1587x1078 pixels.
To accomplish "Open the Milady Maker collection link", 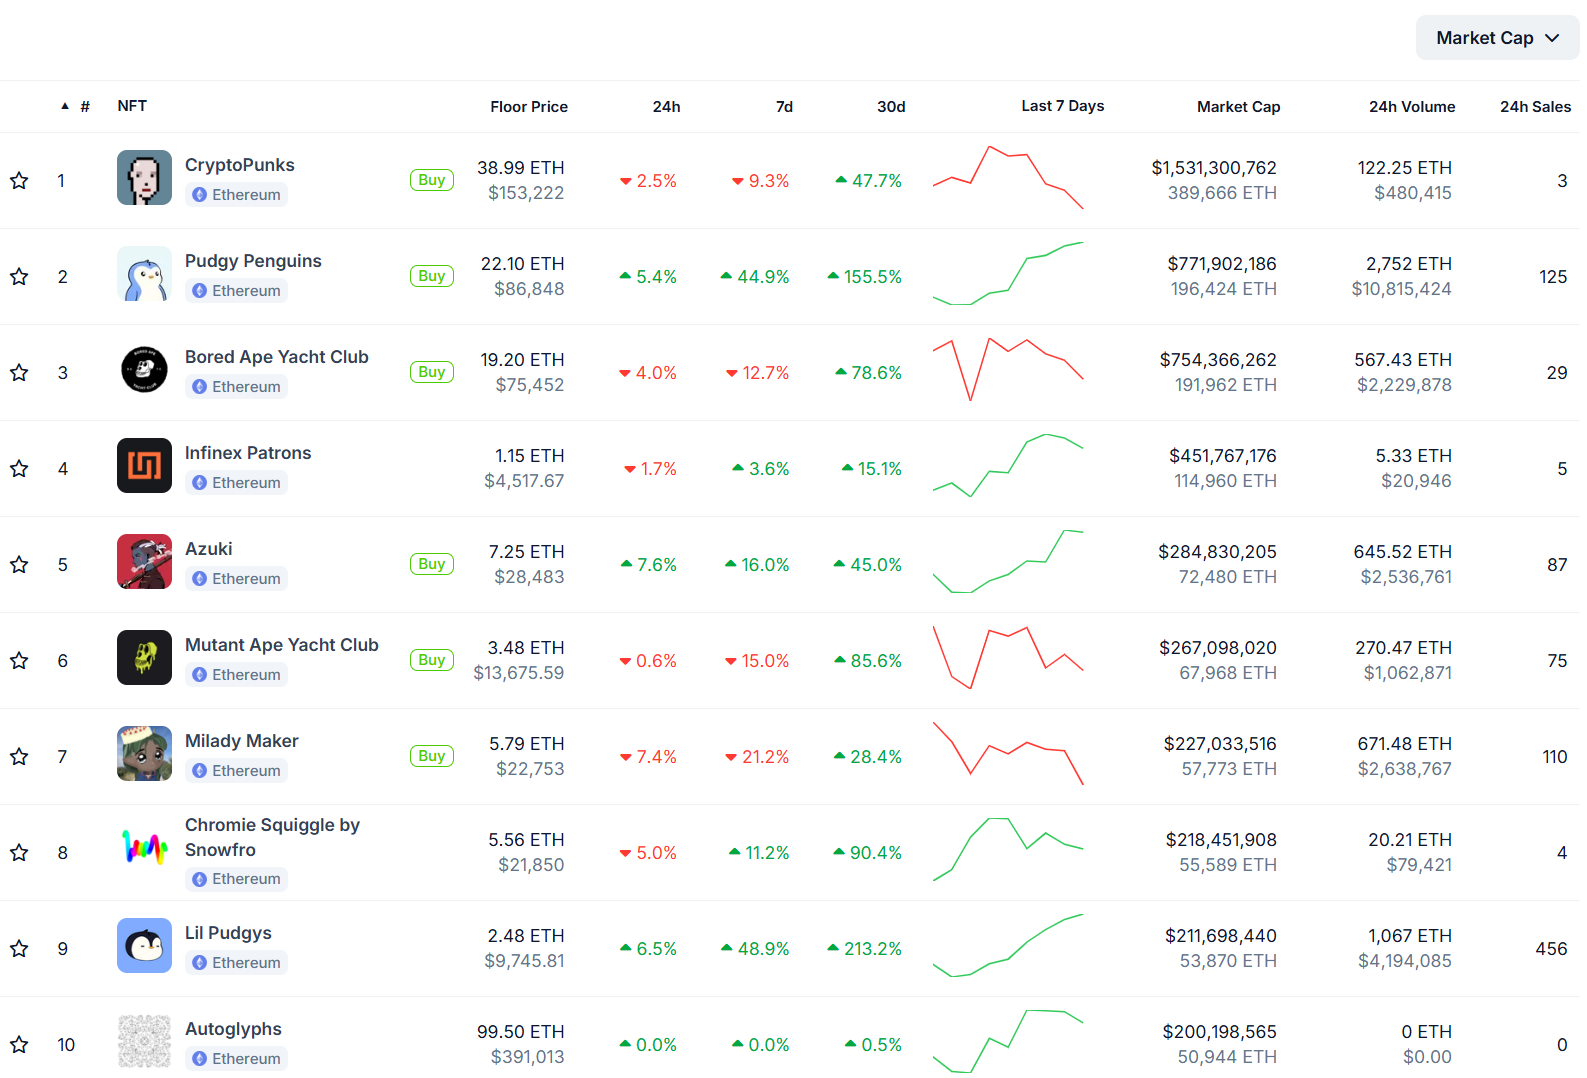I will (x=242, y=741).
